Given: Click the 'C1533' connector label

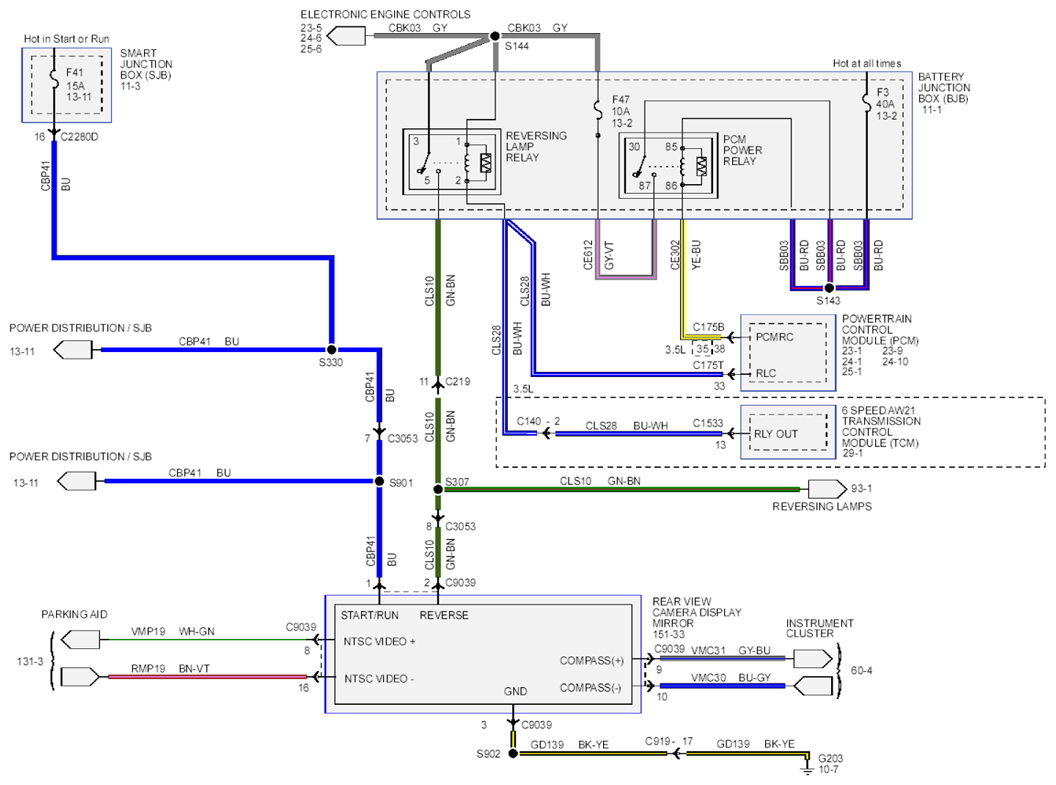Looking at the screenshot, I should (708, 423).
